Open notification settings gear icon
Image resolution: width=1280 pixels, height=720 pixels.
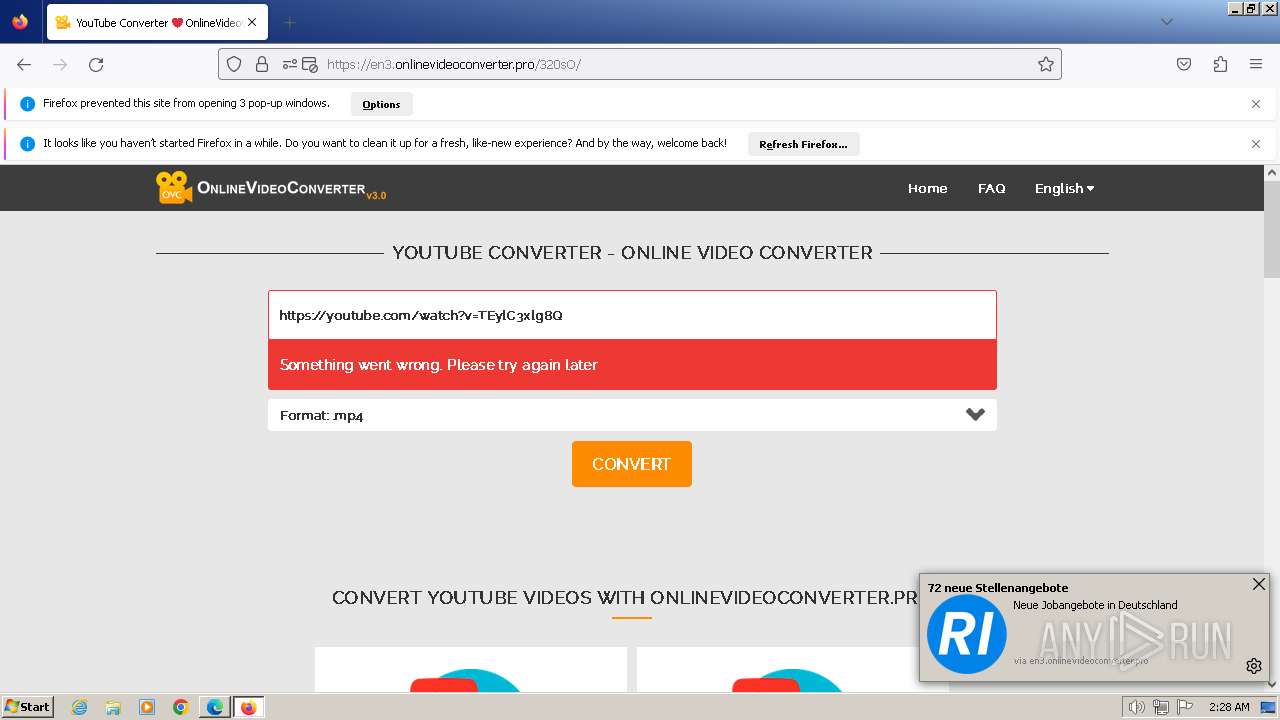tap(1253, 666)
